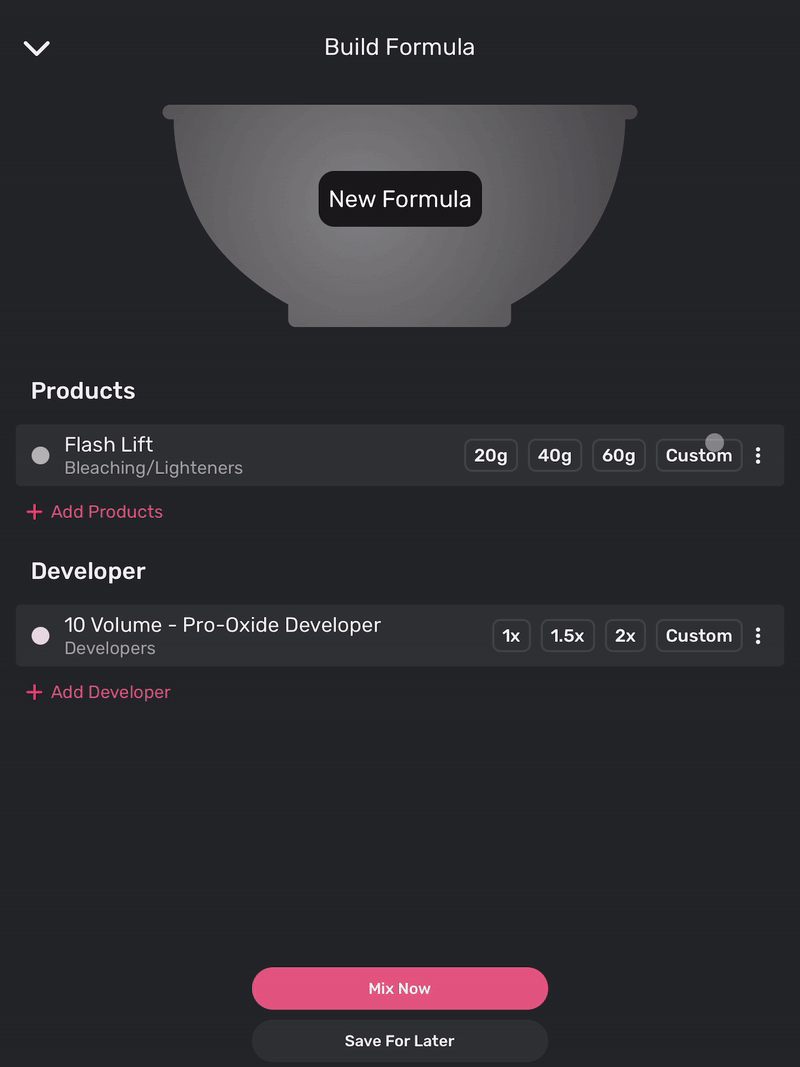Image resolution: width=800 pixels, height=1067 pixels.
Task: Tap the New Formula name label
Action: (400, 199)
